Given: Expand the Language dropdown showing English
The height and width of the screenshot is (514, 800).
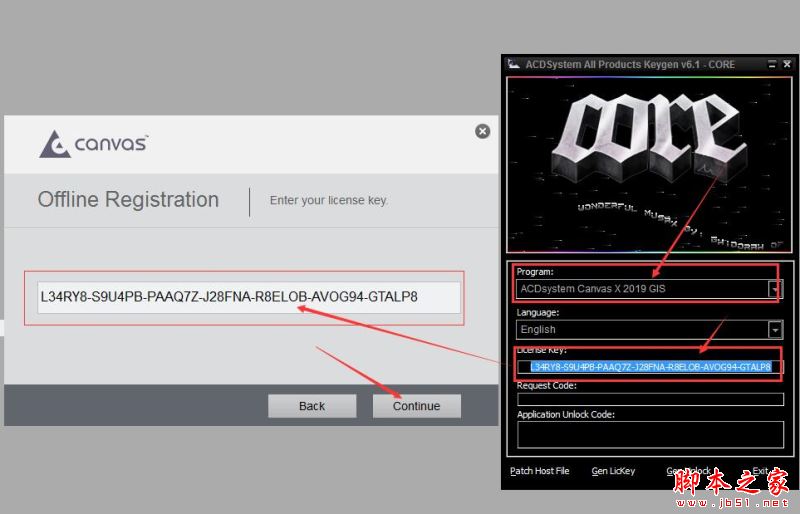Looking at the screenshot, I should tap(775, 330).
